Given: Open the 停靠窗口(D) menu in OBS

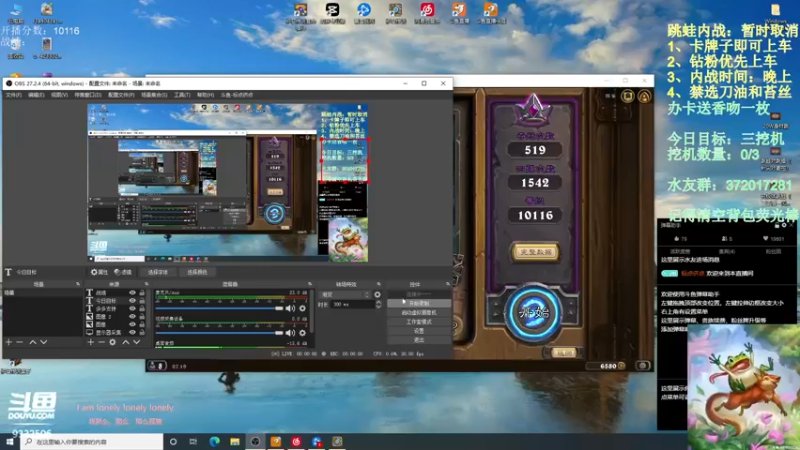Looking at the screenshot, I should pyautogui.click(x=88, y=95).
